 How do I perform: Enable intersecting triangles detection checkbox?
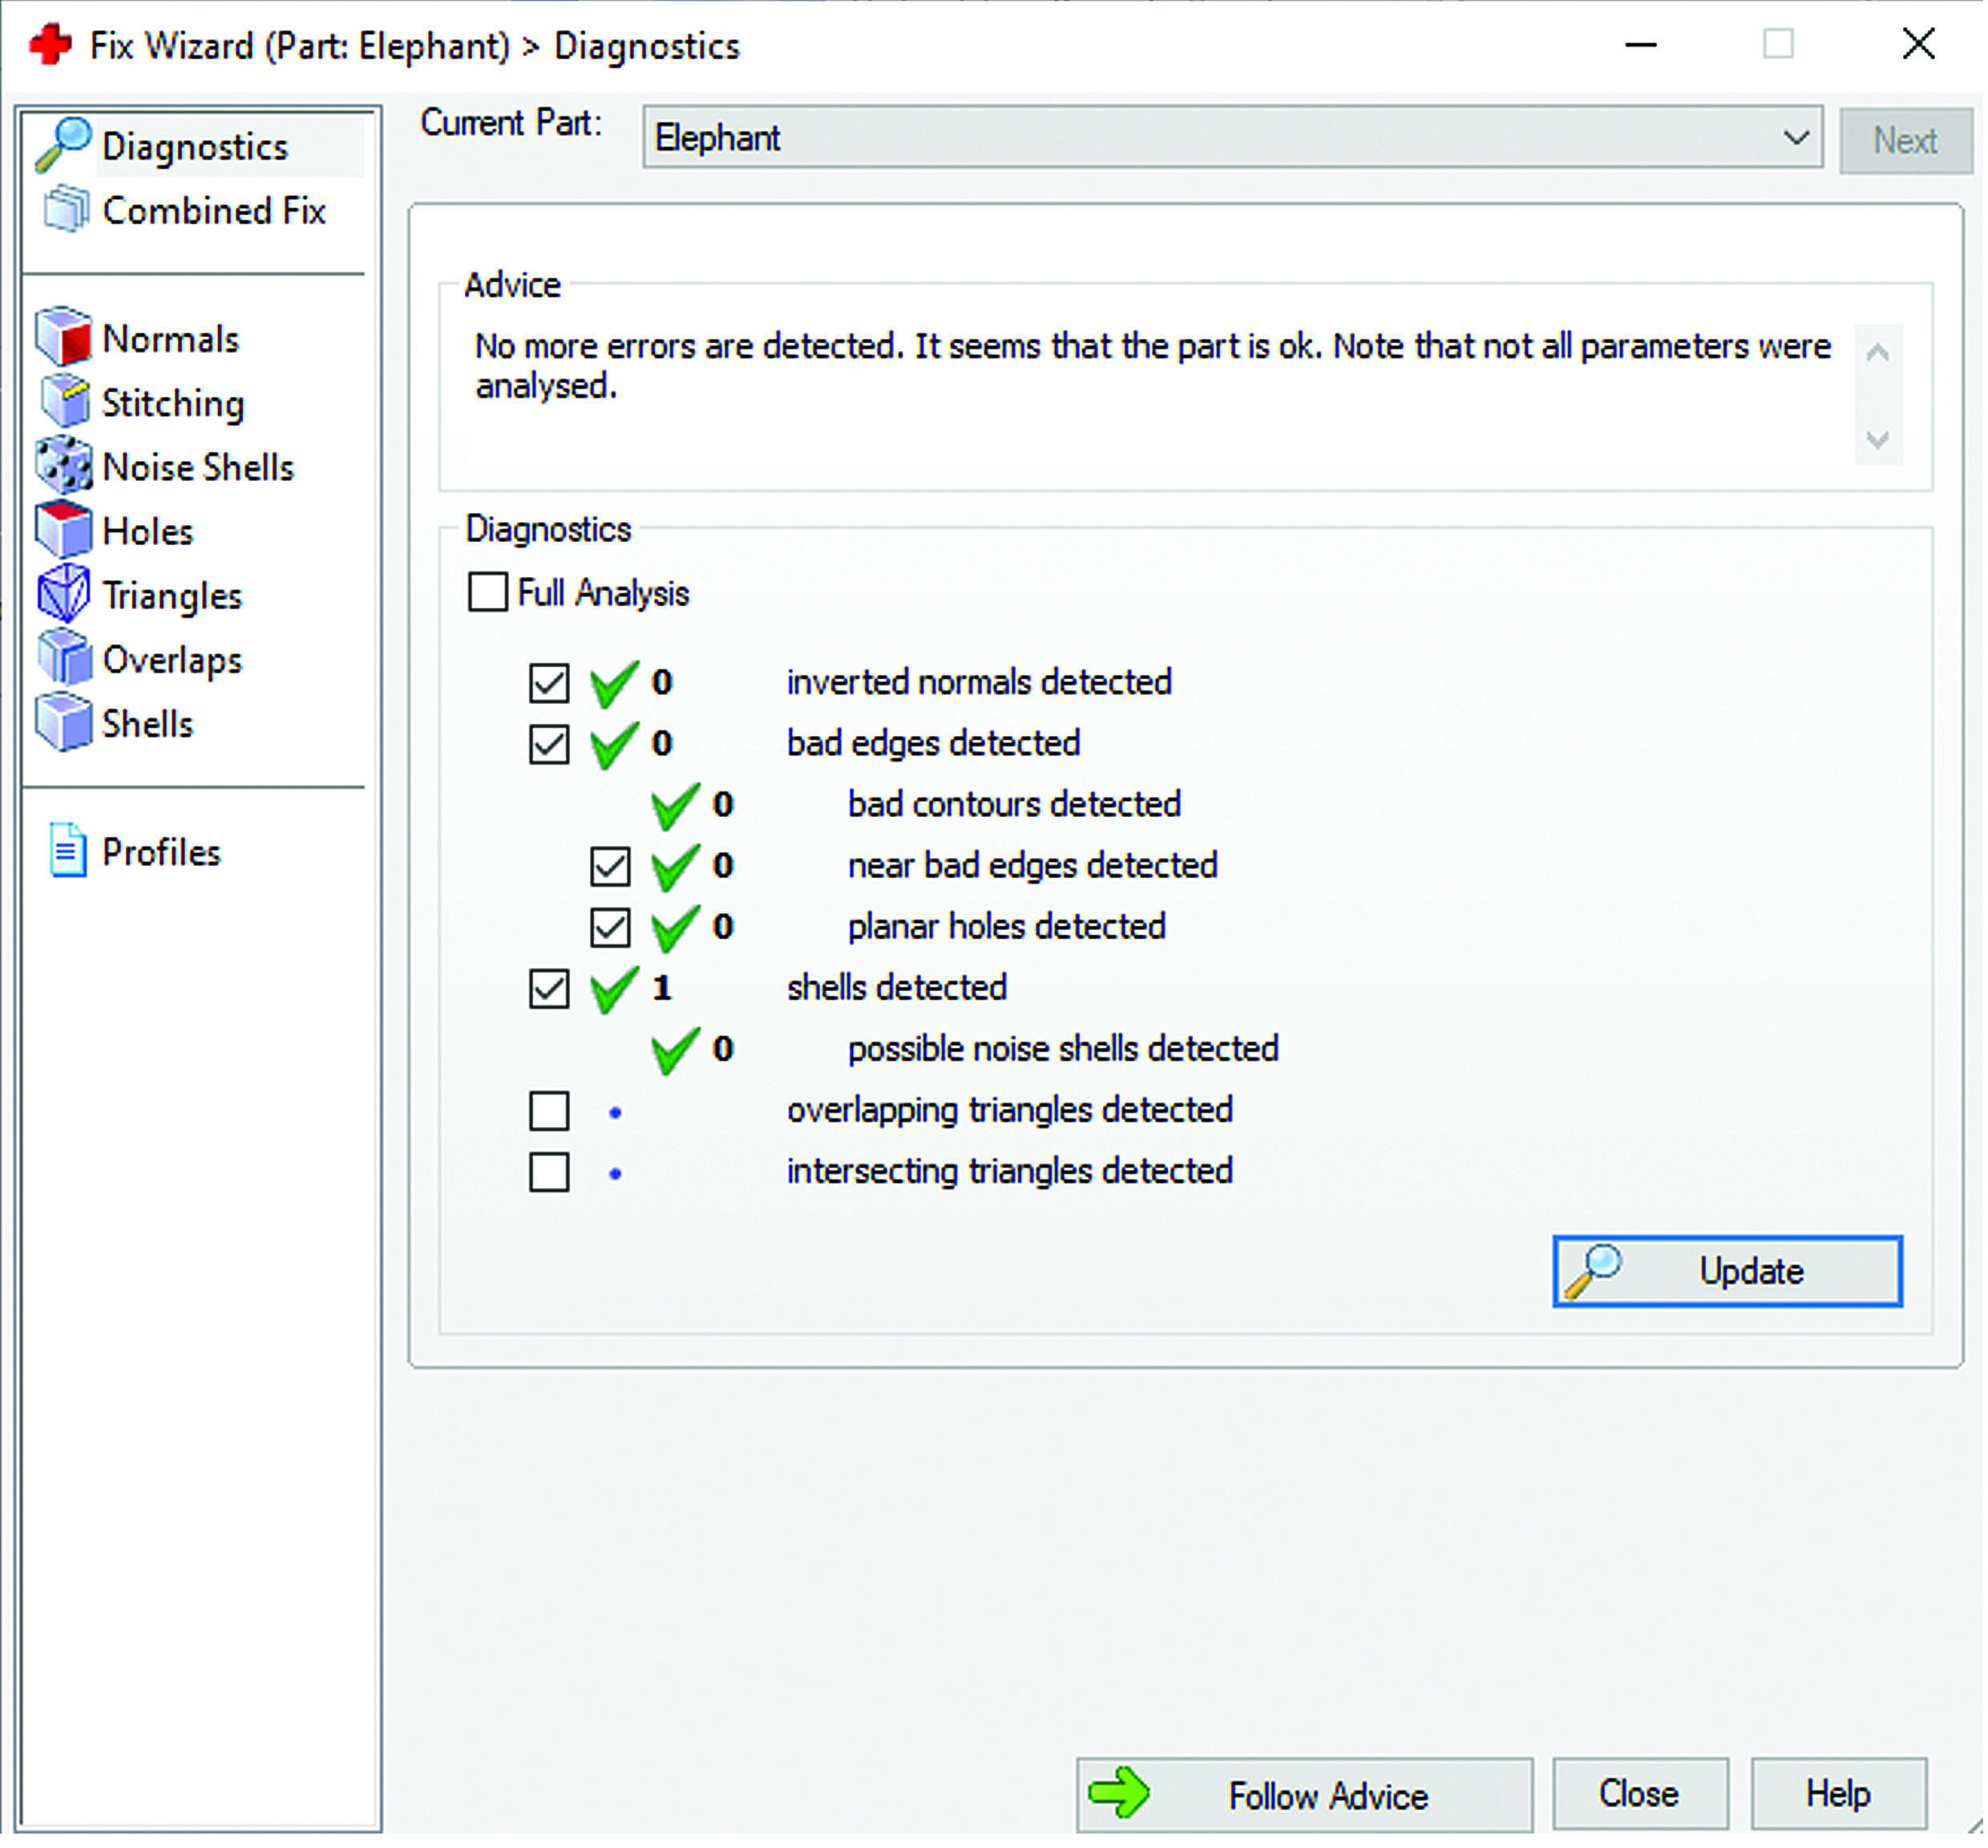pos(549,1173)
